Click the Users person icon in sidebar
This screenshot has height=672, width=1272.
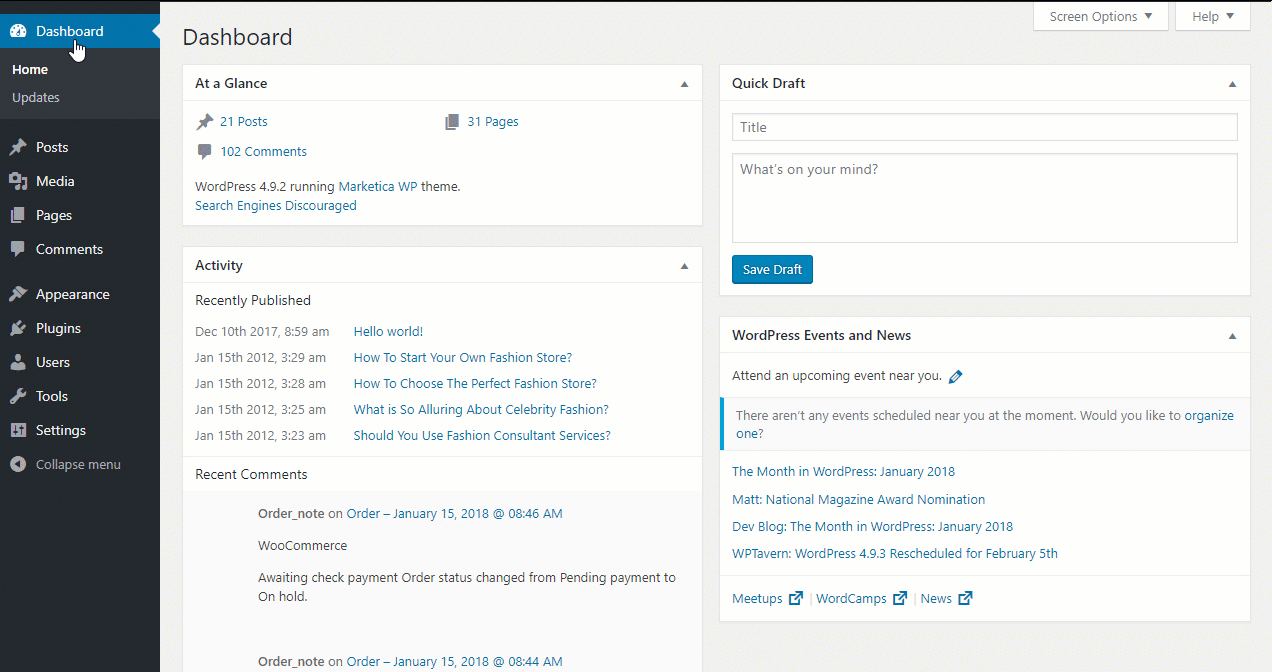pos(18,362)
